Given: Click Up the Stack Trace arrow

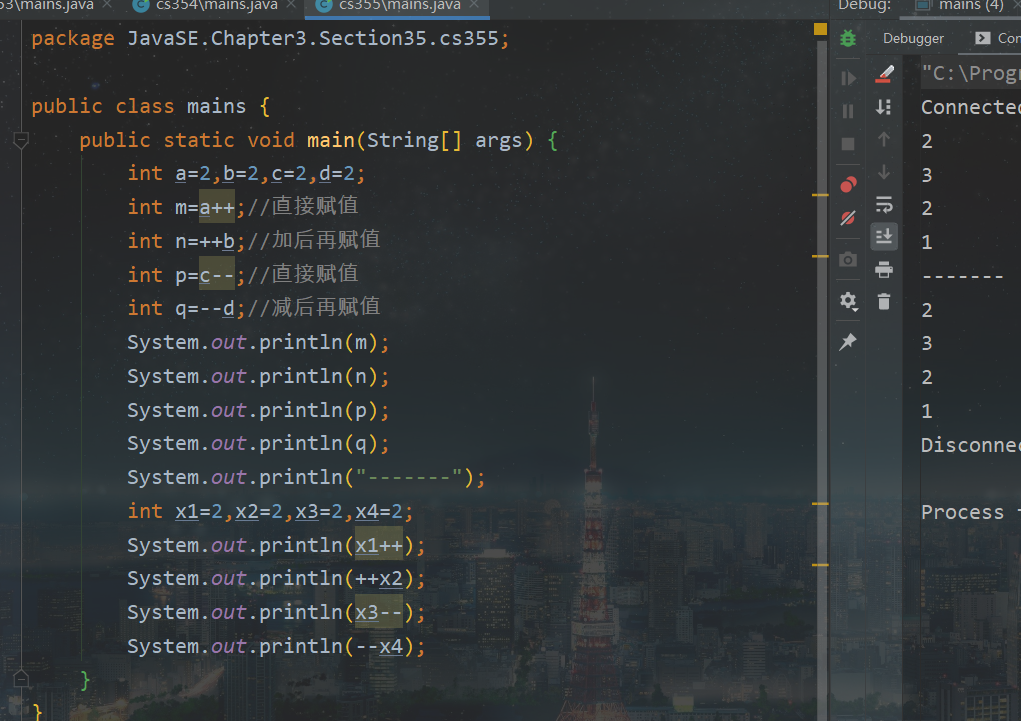Looking at the screenshot, I should coord(884,139).
